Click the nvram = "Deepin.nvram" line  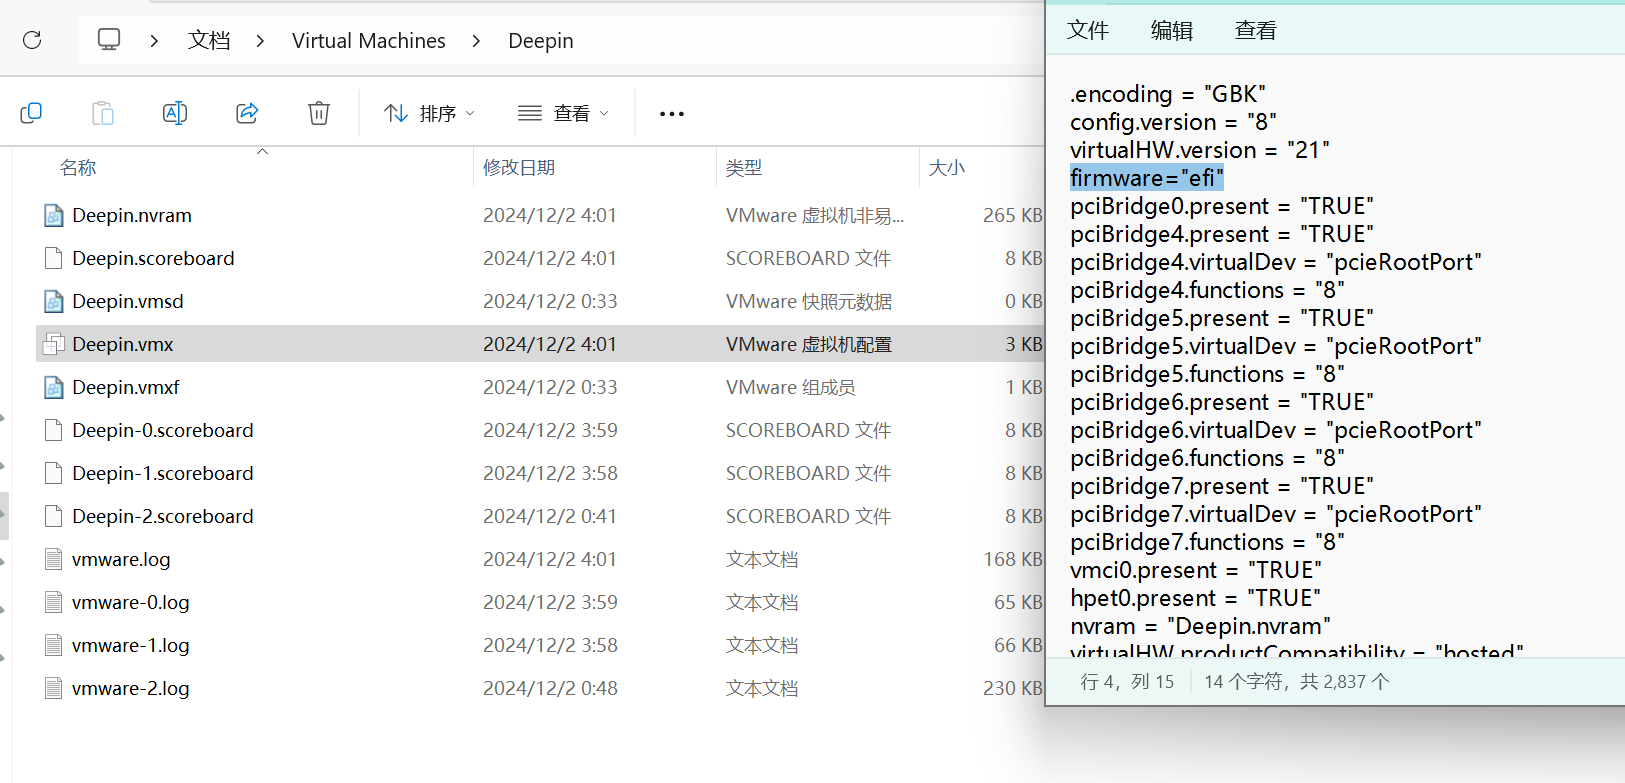1200,626
